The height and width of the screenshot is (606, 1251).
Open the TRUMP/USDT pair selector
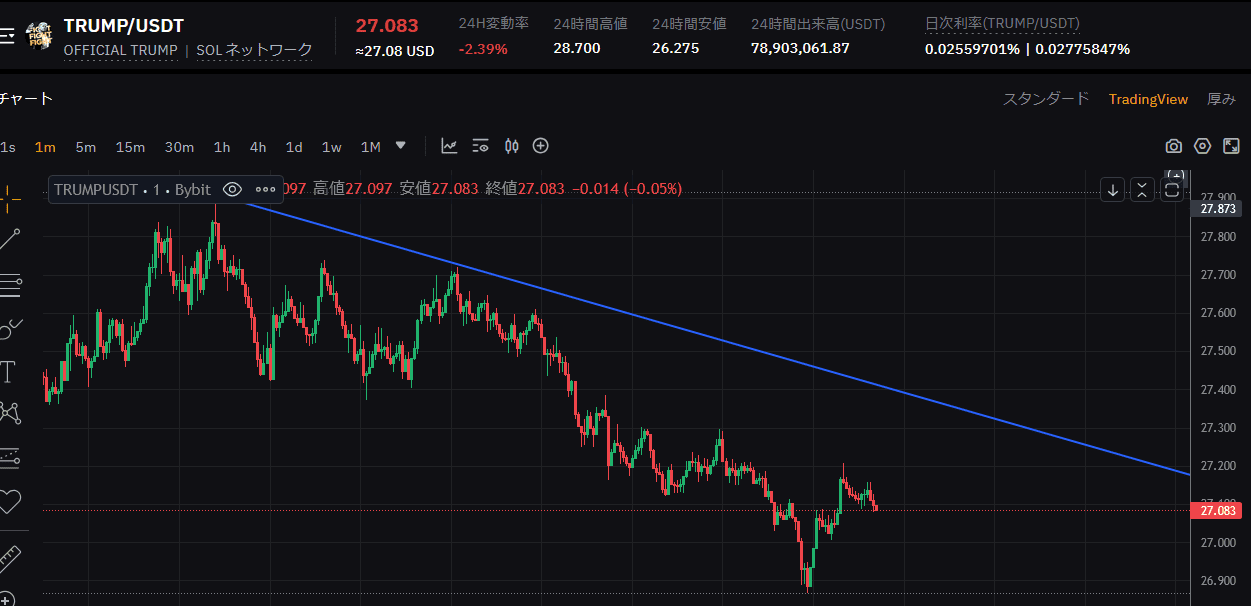[124, 26]
